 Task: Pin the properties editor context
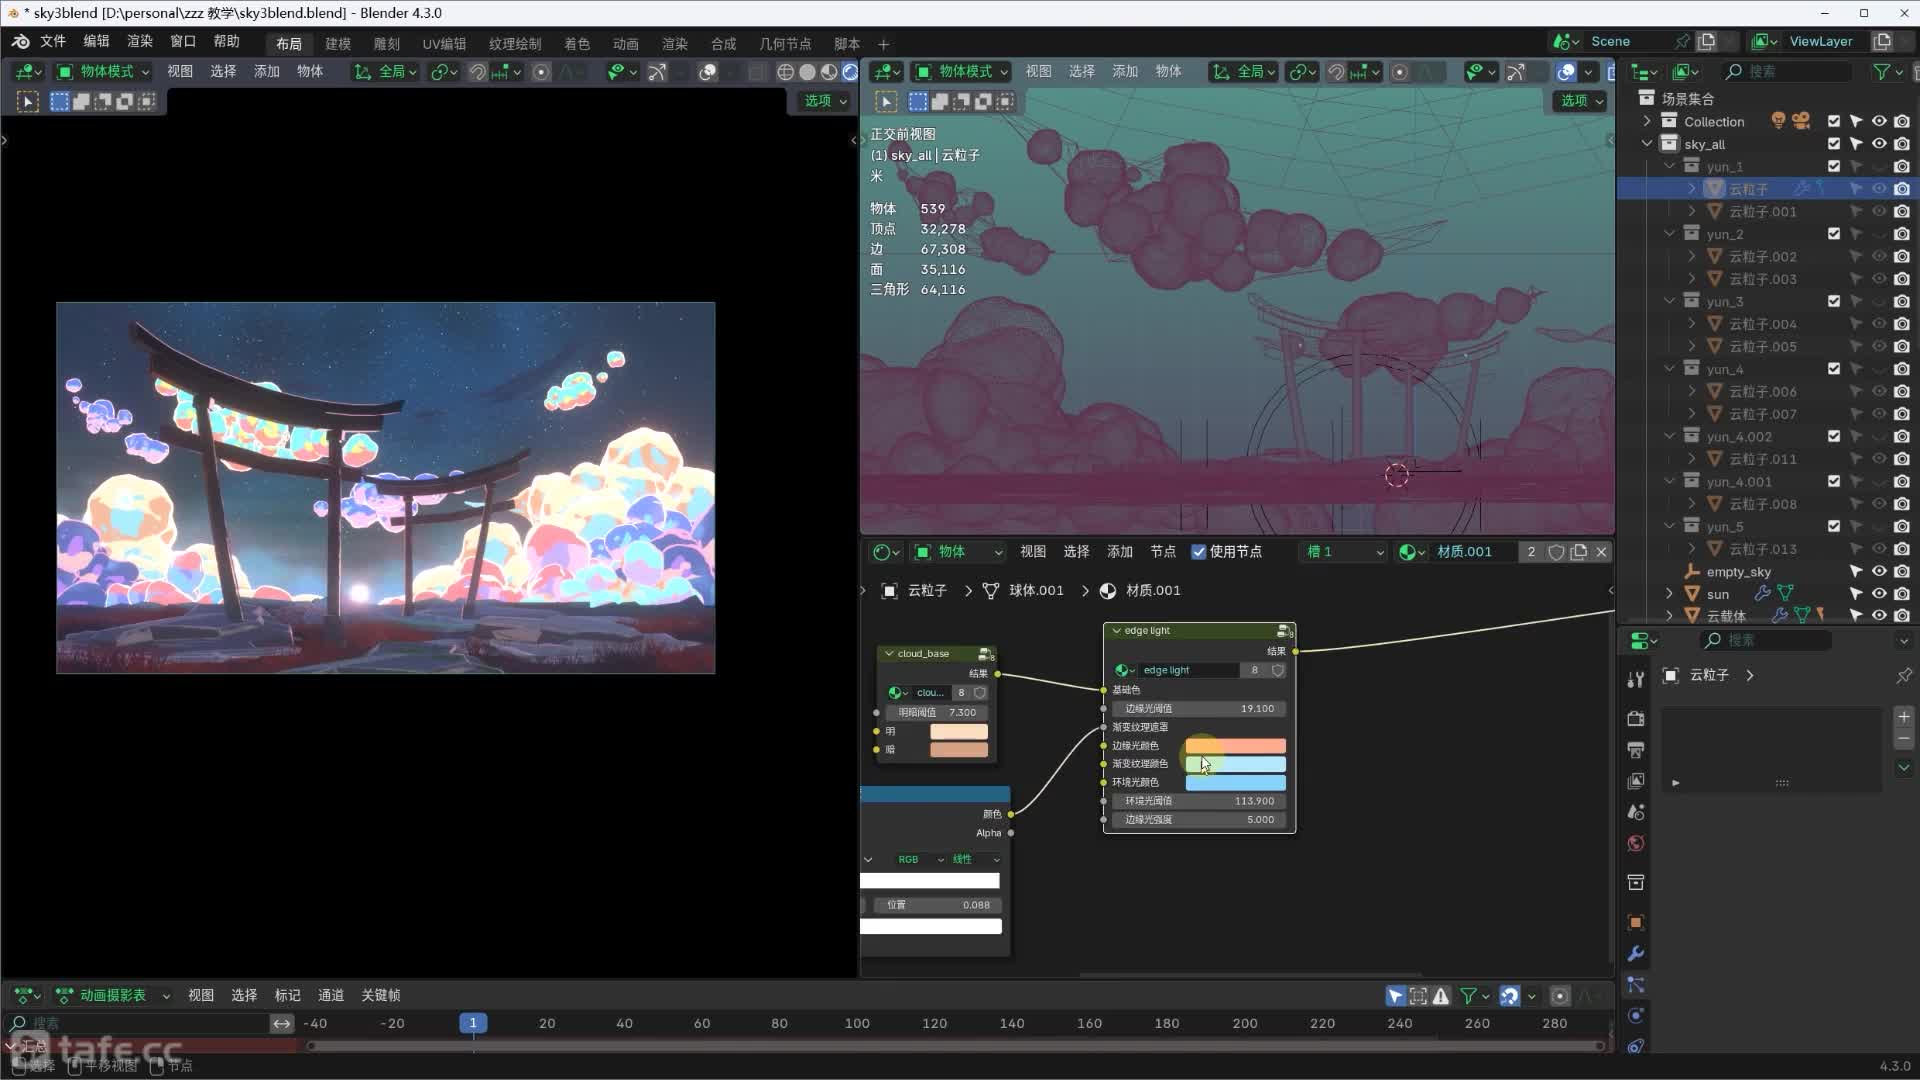pyautogui.click(x=1903, y=676)
